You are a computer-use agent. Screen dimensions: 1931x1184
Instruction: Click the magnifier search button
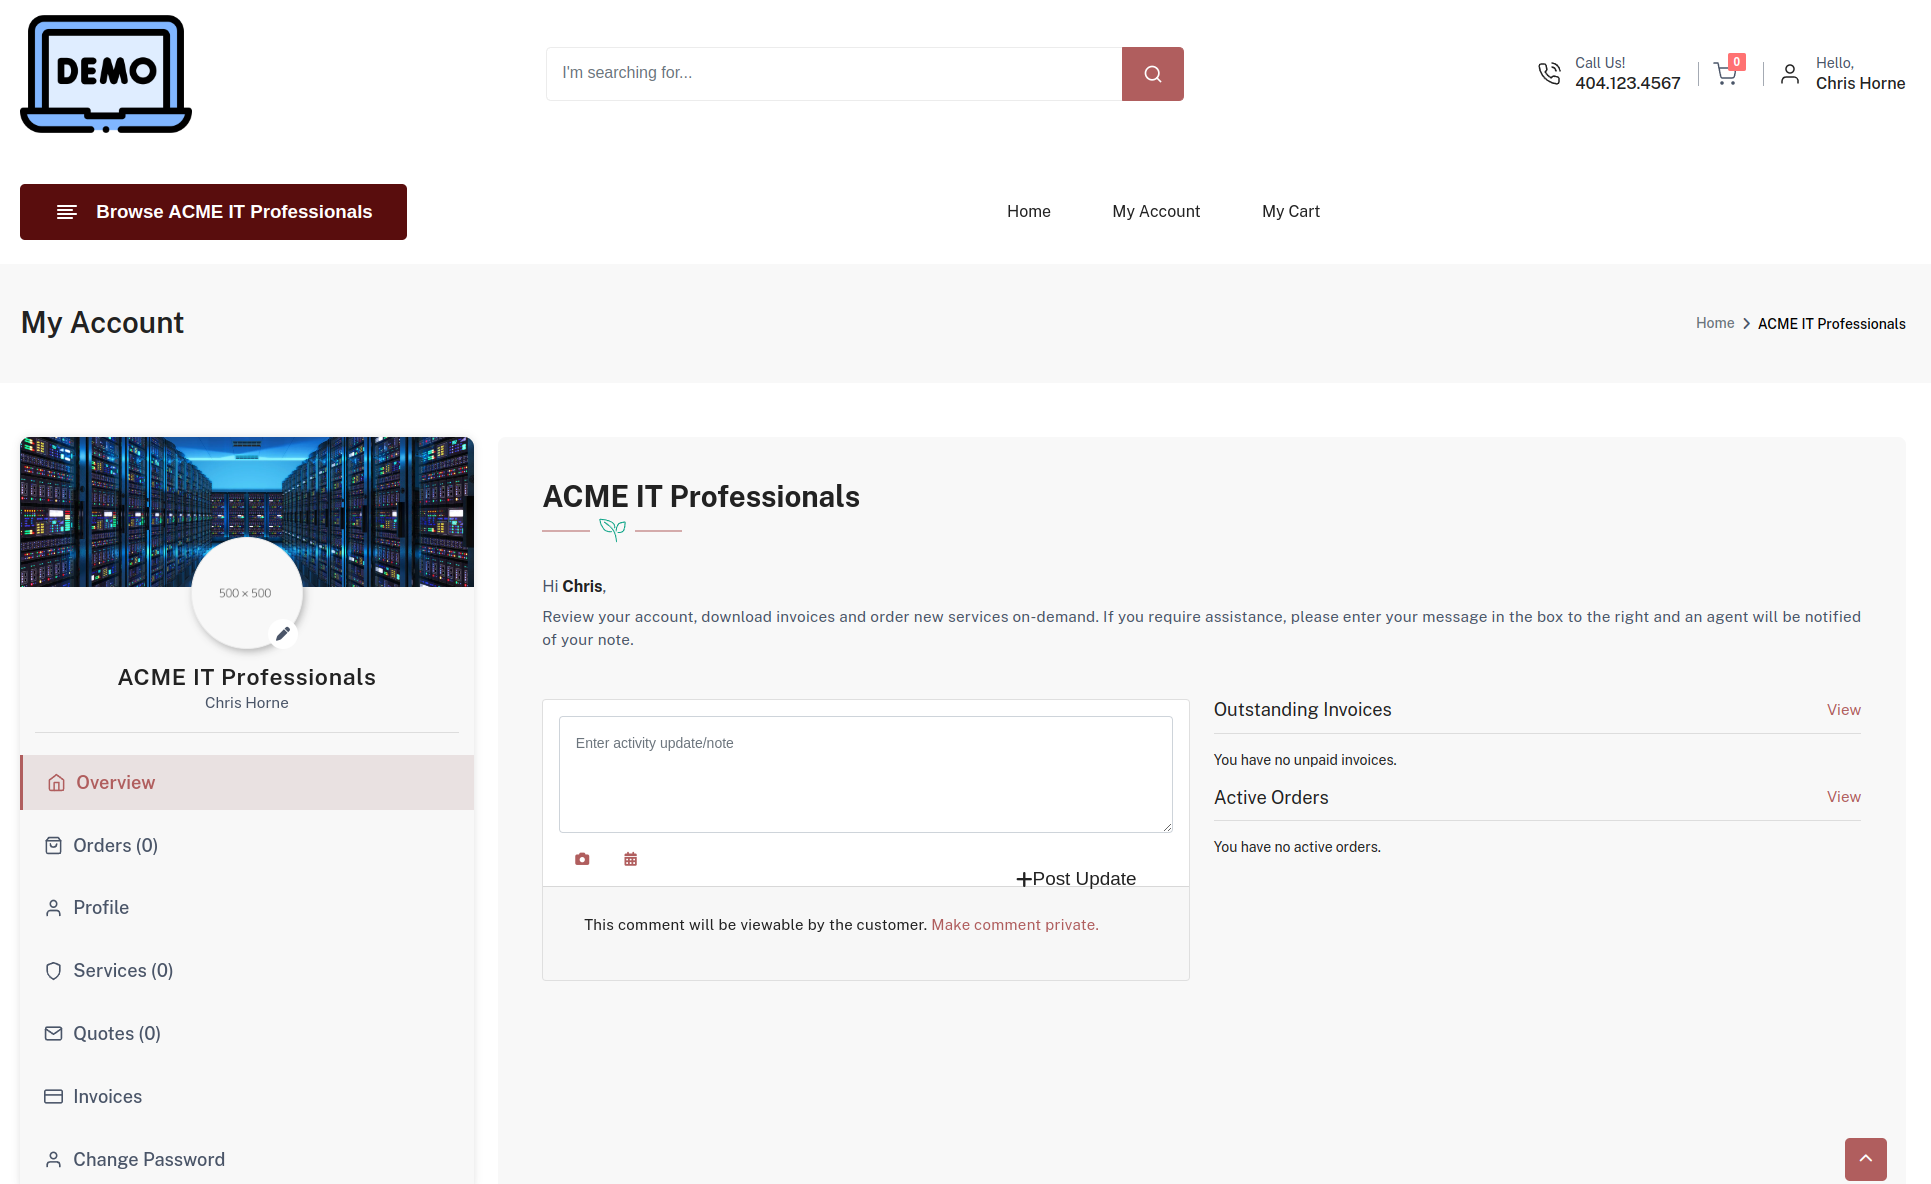tap(1152, 74)
